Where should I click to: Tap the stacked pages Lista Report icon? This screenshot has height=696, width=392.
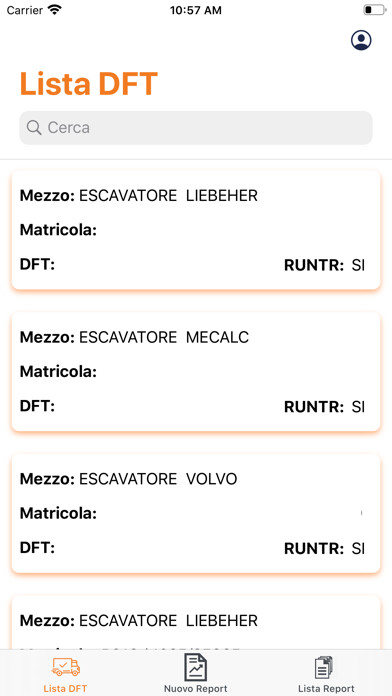click(324, 668)
